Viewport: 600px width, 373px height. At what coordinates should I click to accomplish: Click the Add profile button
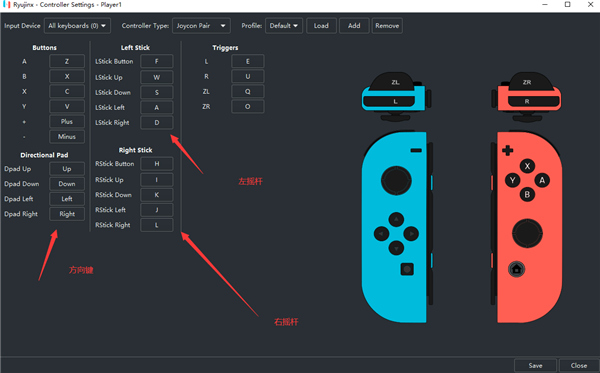point(354,26)
